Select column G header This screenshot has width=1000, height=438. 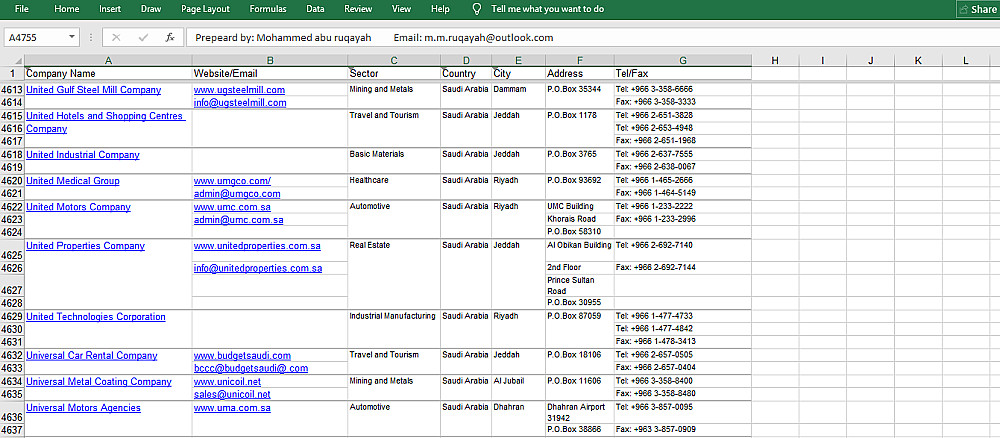point(682,61)
